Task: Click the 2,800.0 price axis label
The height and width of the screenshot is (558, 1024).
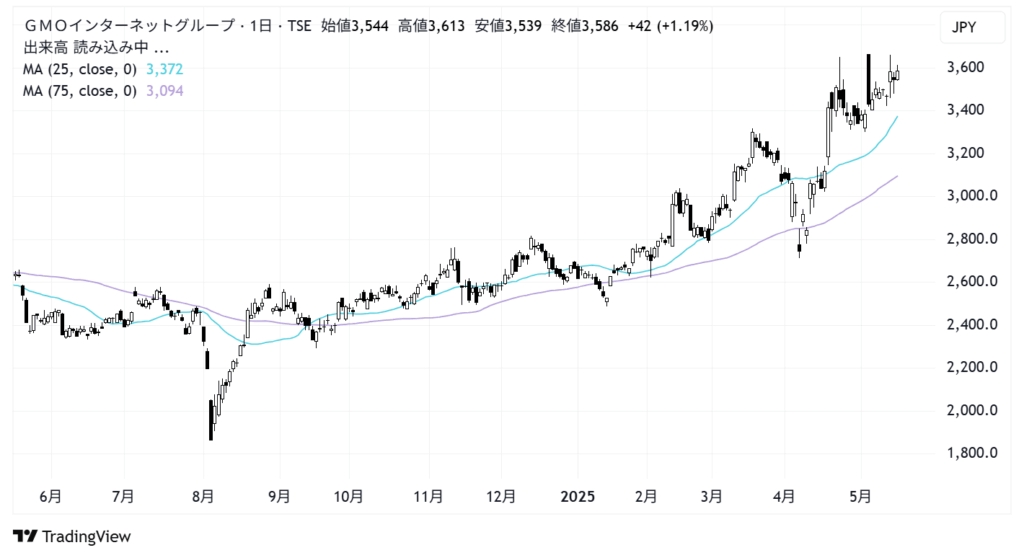Action: 972,238
